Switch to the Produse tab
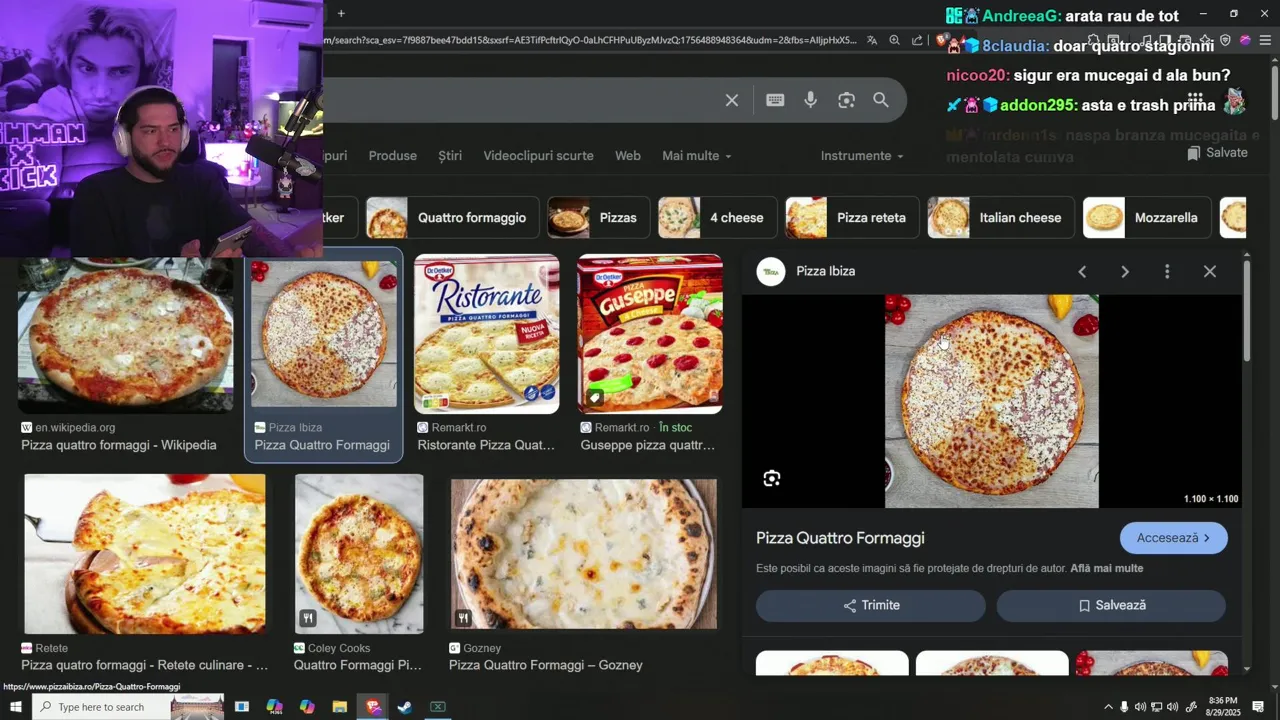 click(393, 156)
